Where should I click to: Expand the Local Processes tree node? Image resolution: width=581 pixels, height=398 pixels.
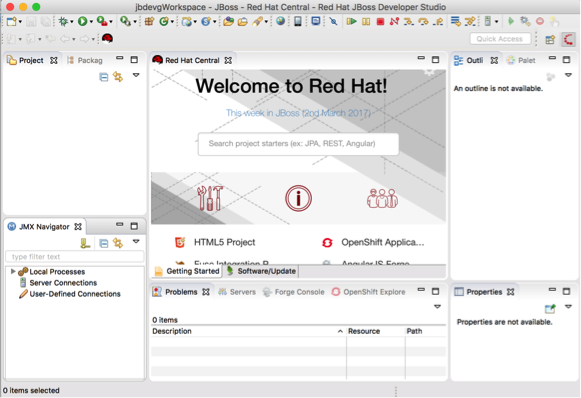coord(13,271)
